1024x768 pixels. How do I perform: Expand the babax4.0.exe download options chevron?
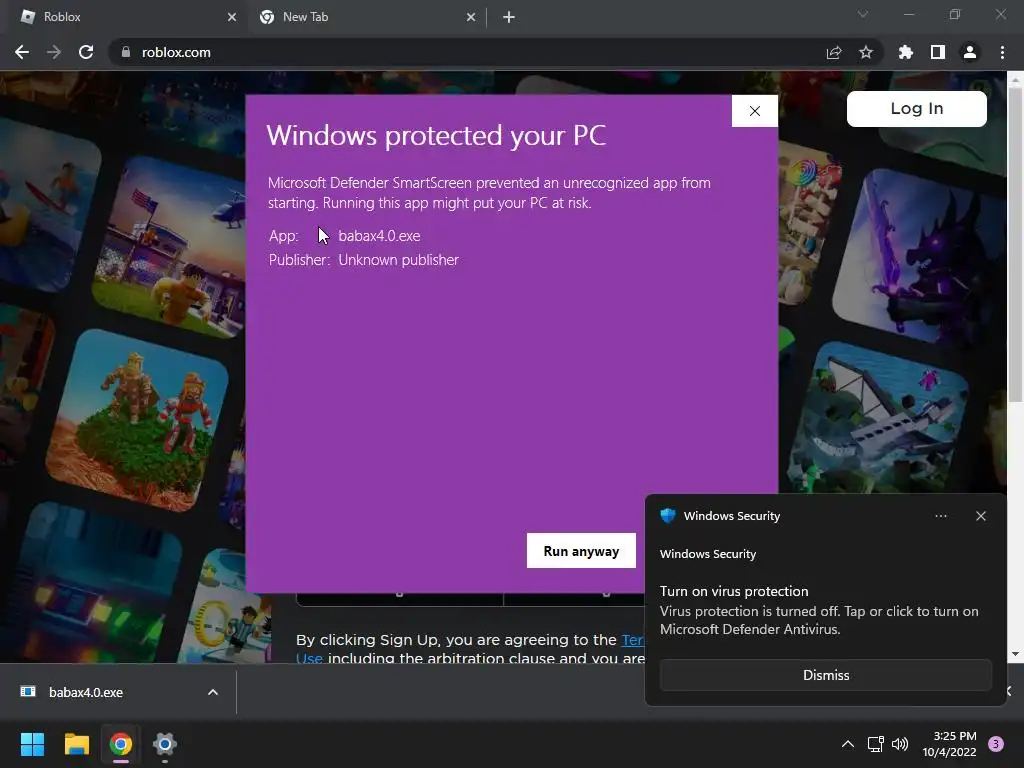[213, 692]
